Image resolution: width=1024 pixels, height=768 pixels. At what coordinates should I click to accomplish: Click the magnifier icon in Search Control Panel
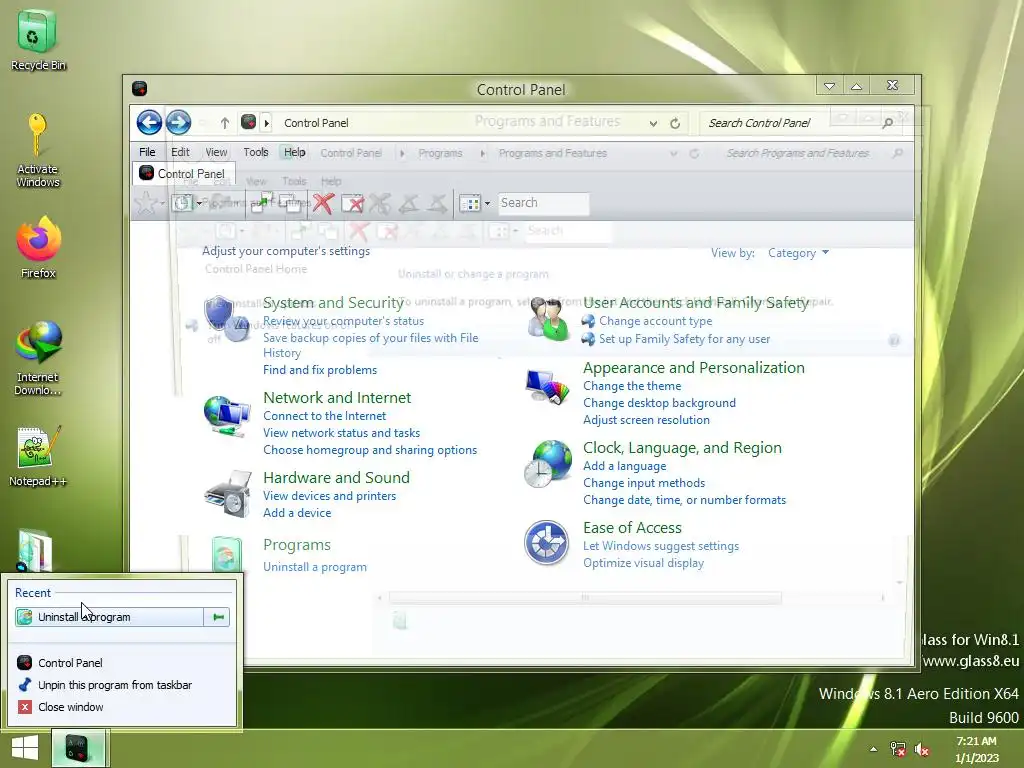pyautogui.click(x=888, y=123)
